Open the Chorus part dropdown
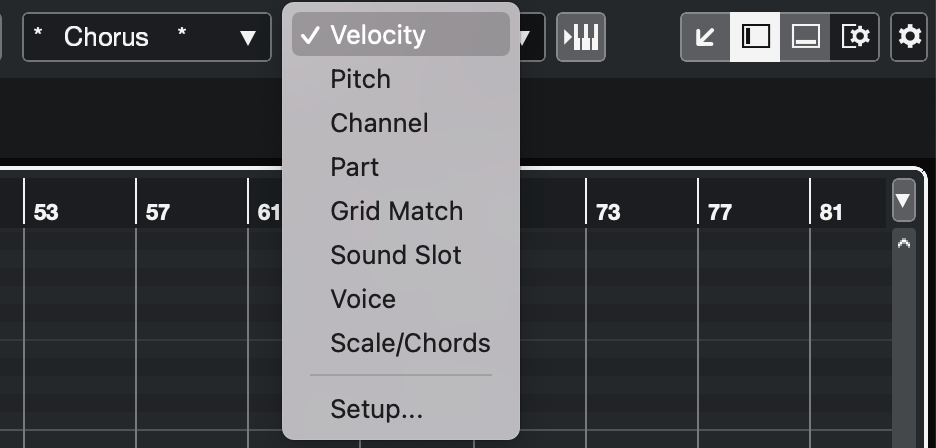This screenshot has height=448, width=936. click(x=147, y=37)
